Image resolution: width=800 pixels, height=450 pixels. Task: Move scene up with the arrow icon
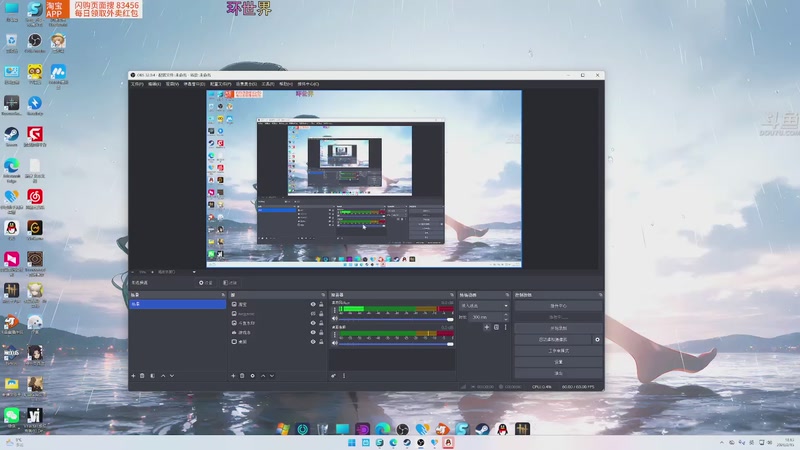point(163,376)
